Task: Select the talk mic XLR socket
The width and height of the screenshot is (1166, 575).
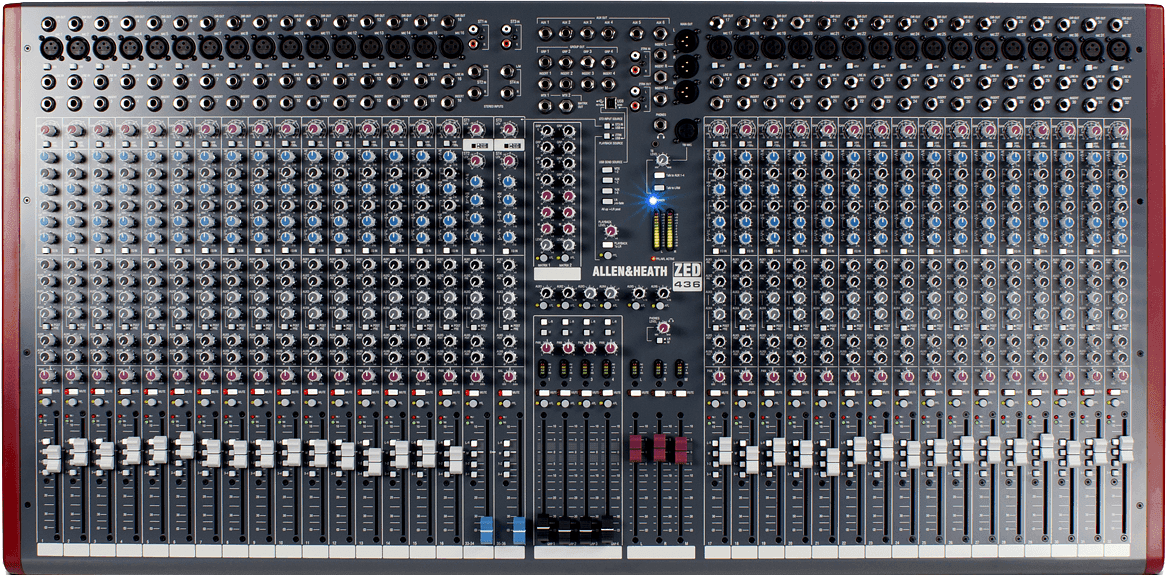Action: [685, 131]
